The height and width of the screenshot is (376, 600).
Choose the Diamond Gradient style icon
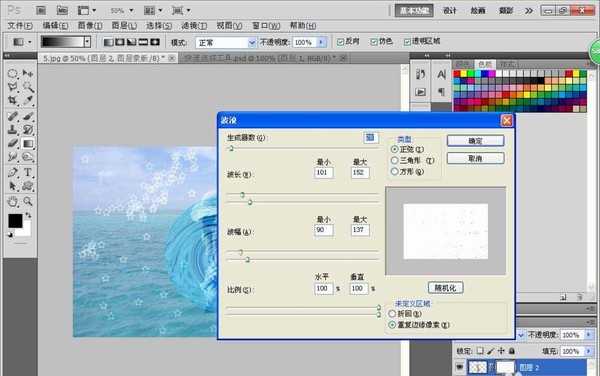point(155,42)
